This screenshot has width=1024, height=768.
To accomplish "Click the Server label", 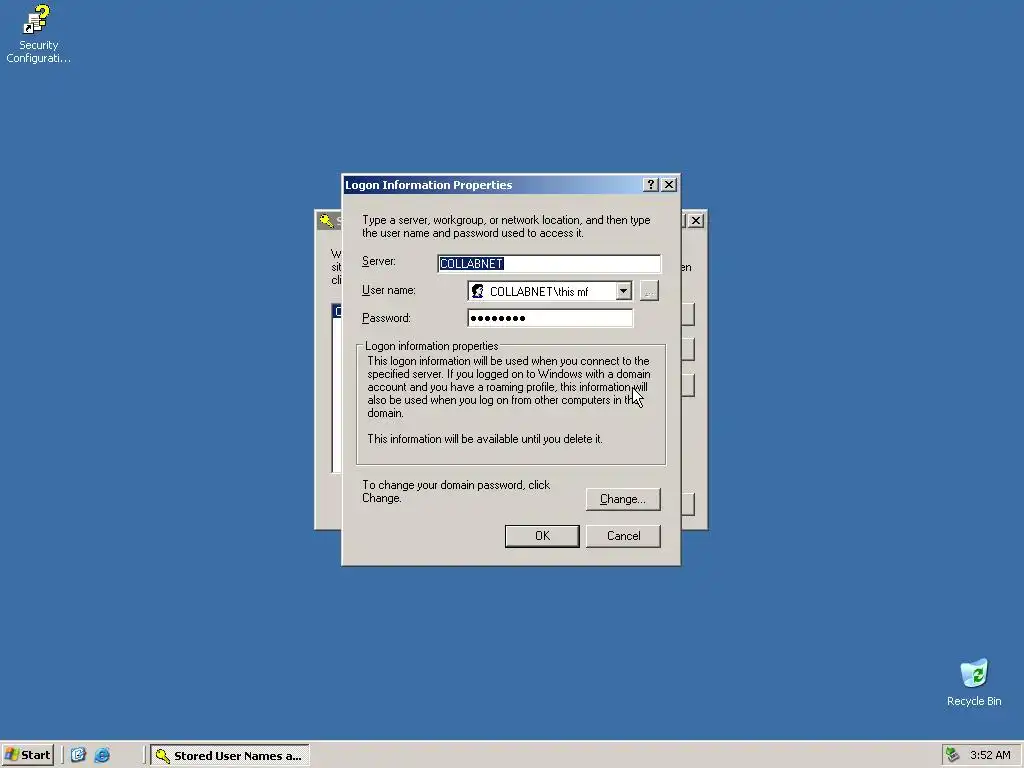I will click(x=379, y=261).
